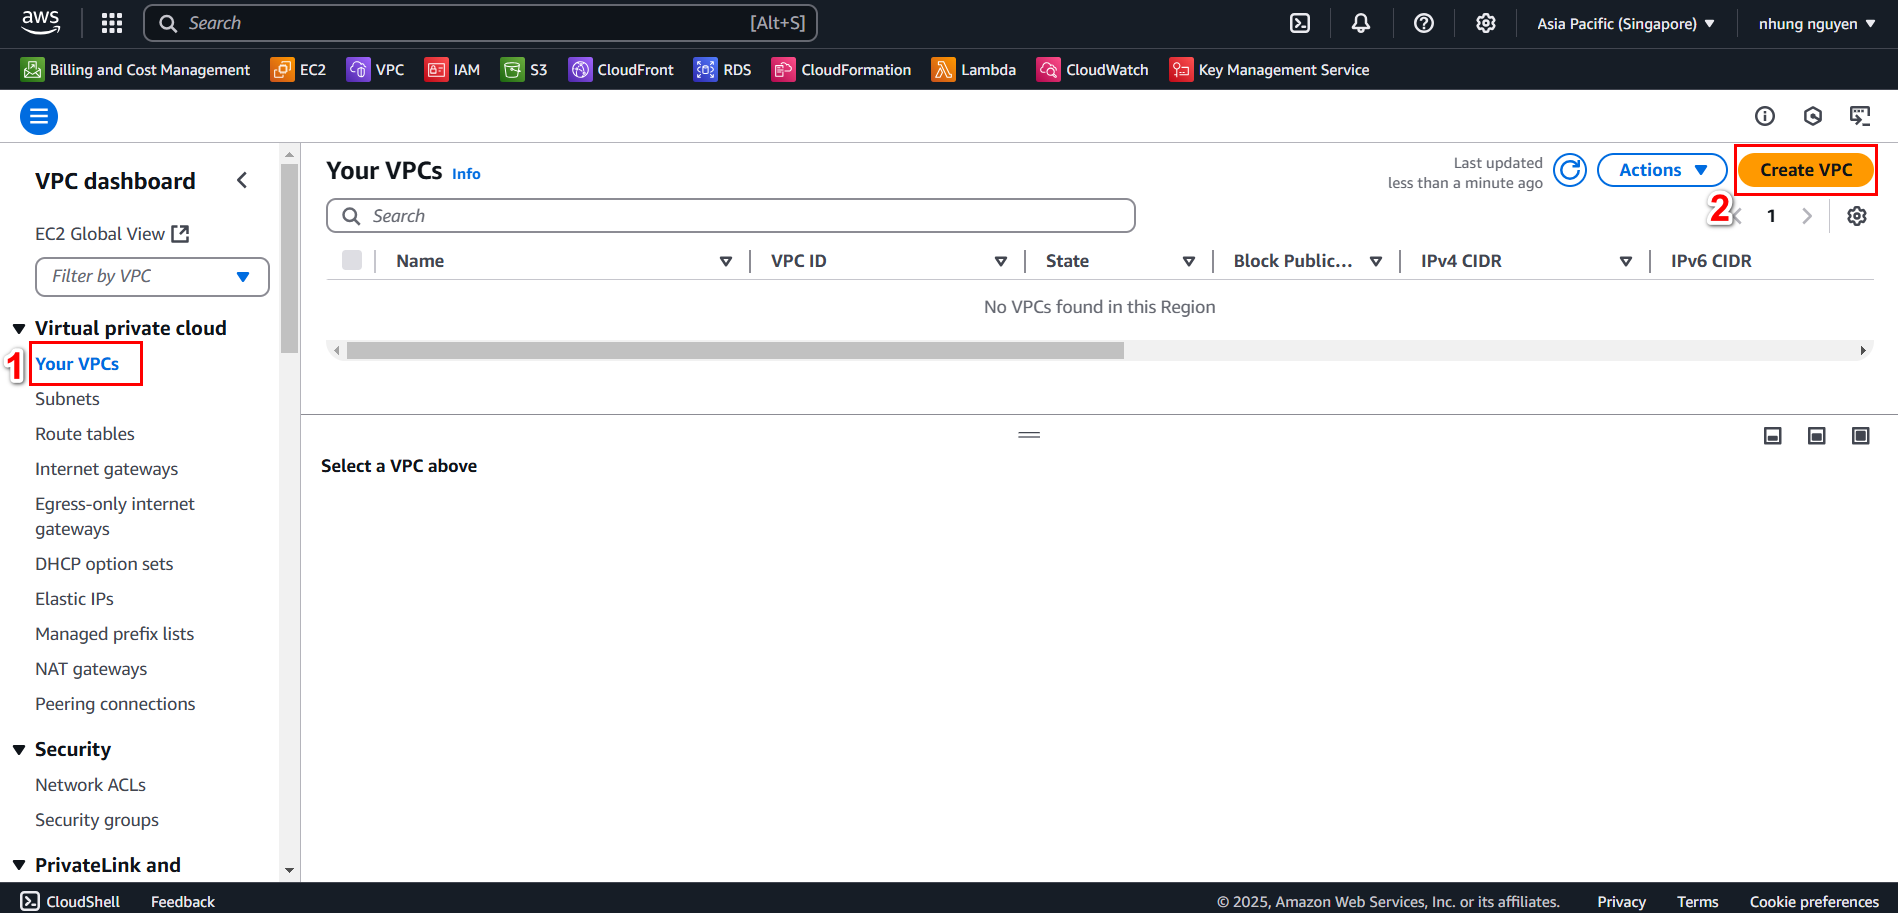Viewport: 1898px width, 913px height.
Task: Set split panel to half height
Action: coord(1817,436)
